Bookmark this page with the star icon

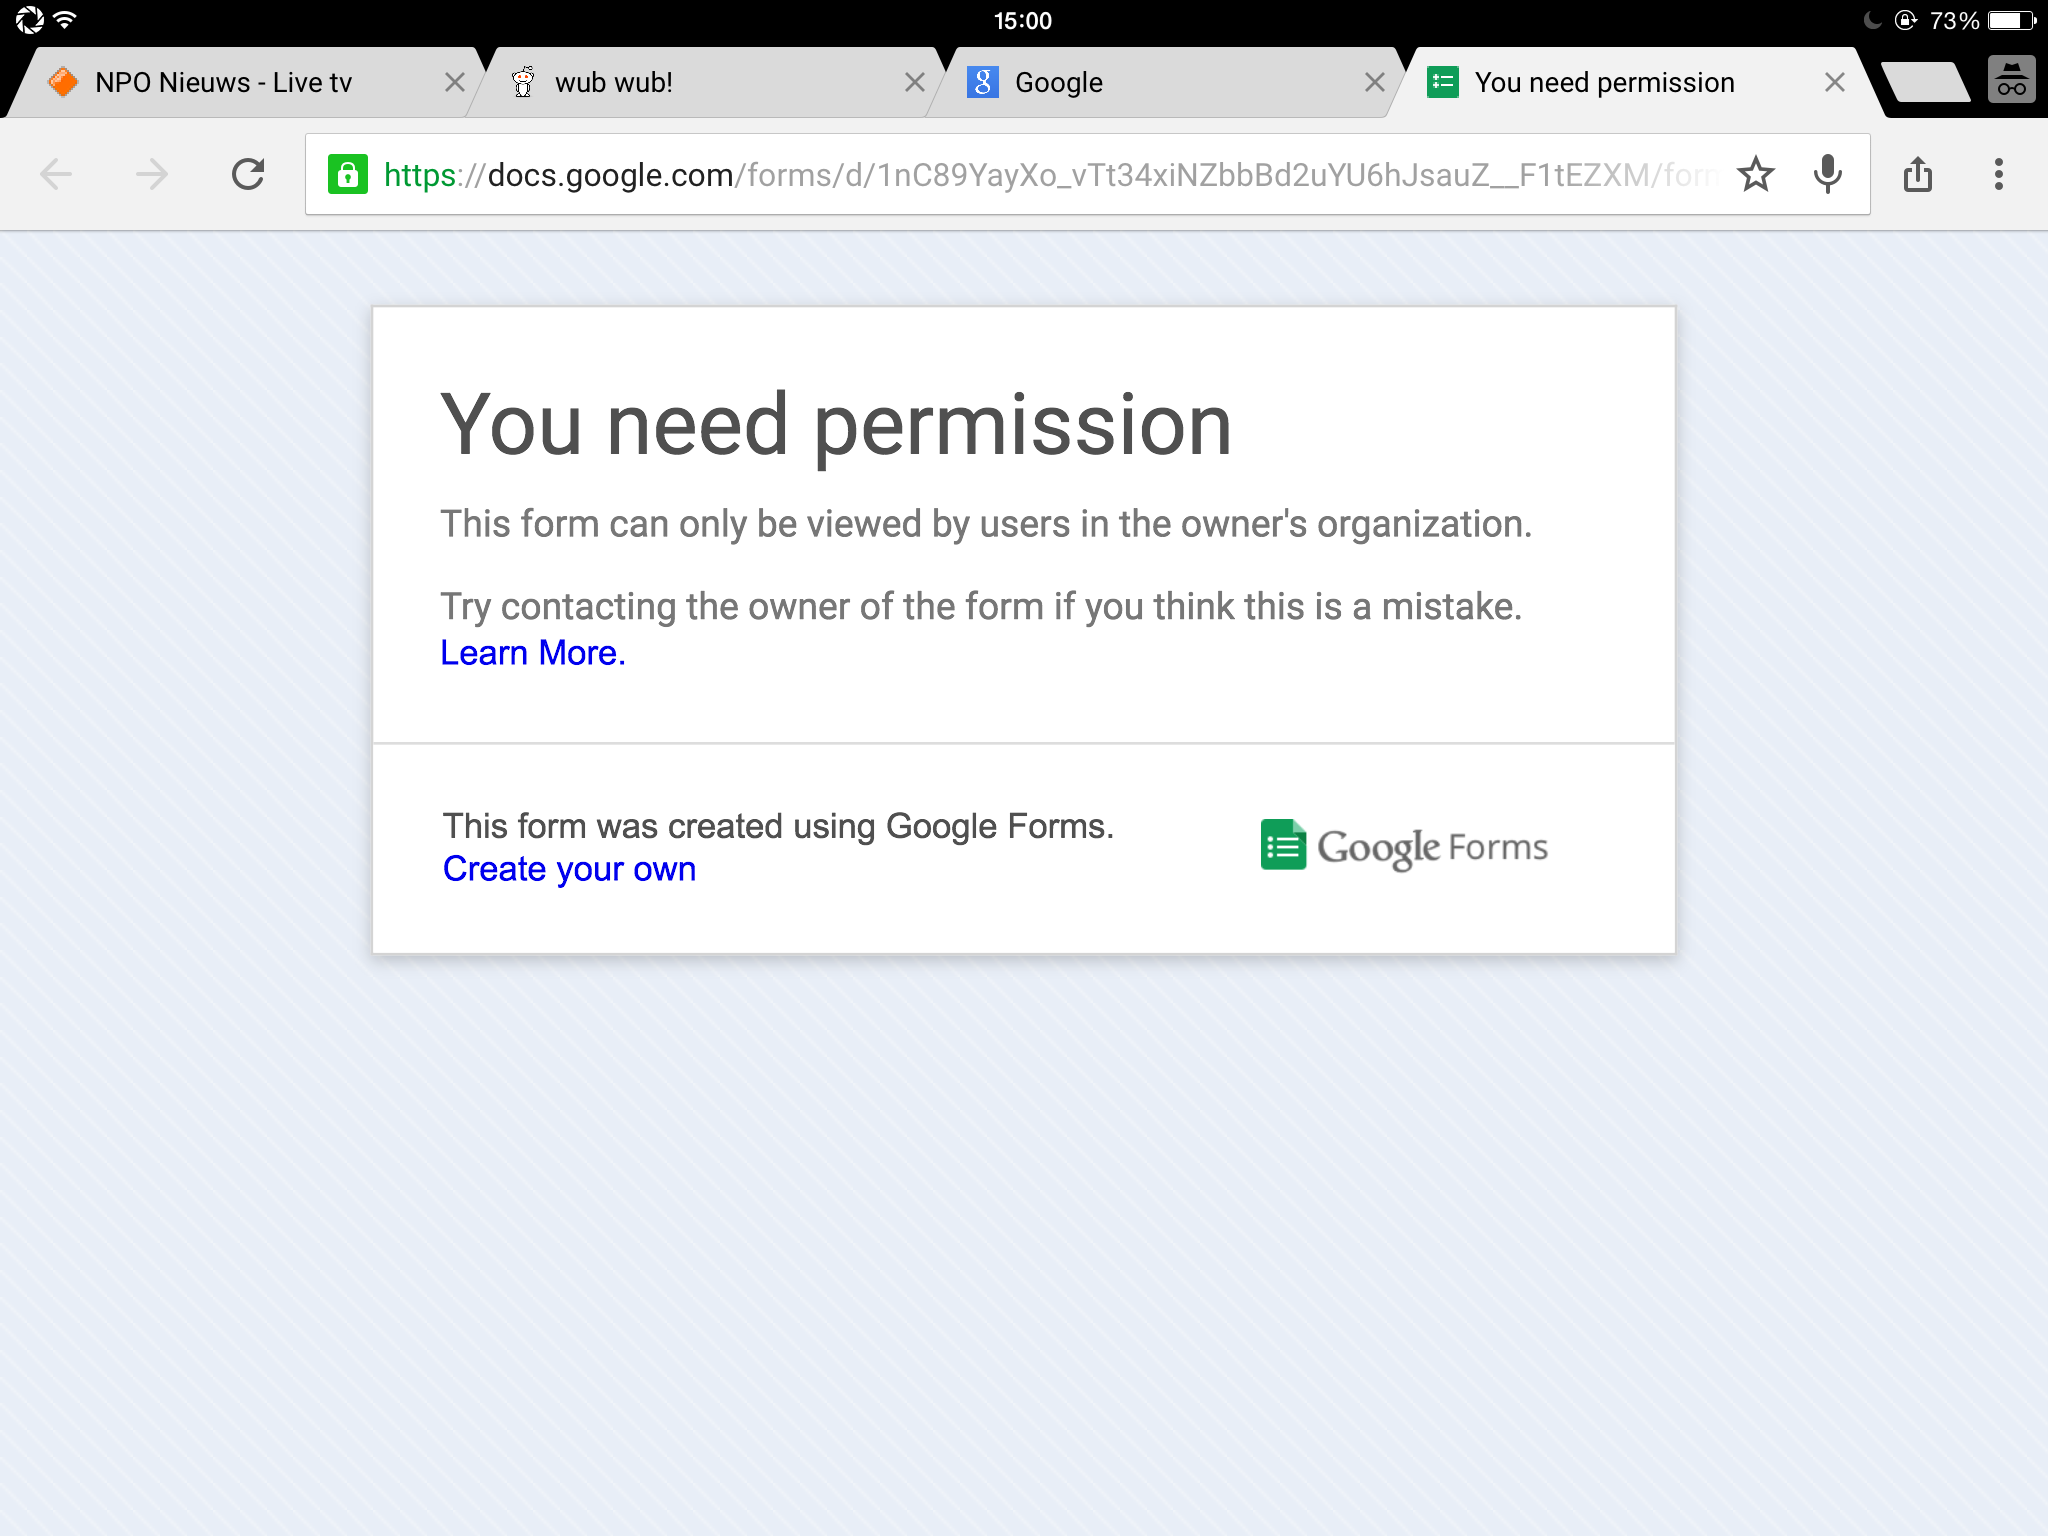(x=1755, y=175)
